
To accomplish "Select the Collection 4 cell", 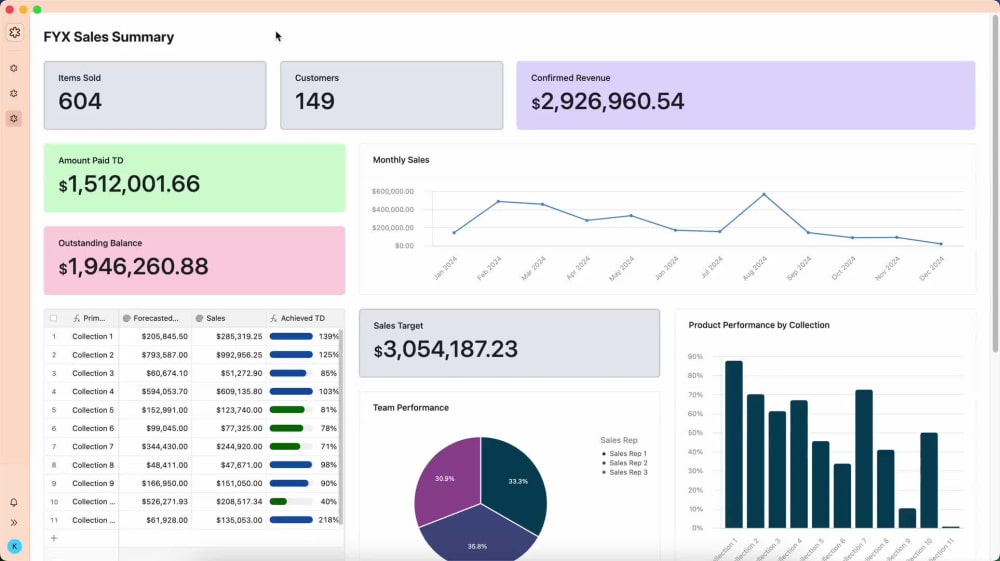I will point(92,391).
